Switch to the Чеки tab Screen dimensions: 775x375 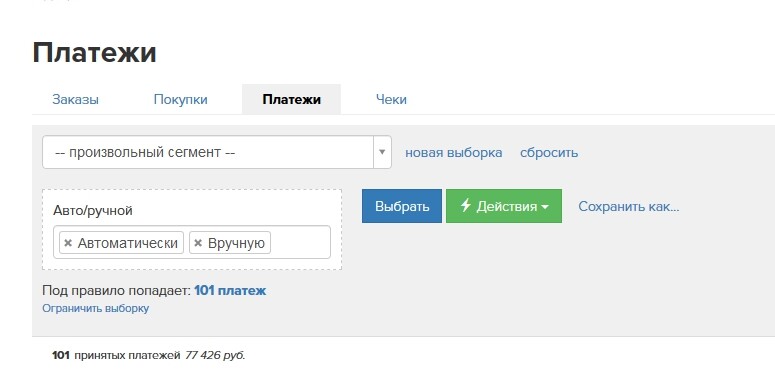[x=391, y=99]
